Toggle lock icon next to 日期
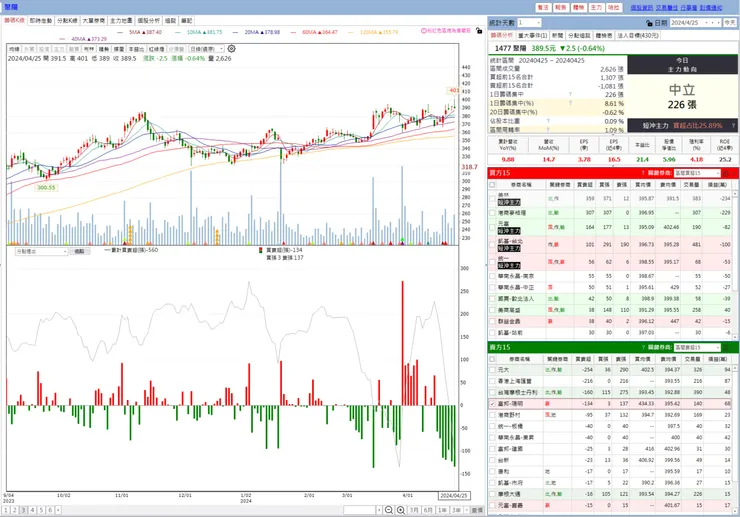Screen dimensions: 740x517 click(x=649, y=23)
